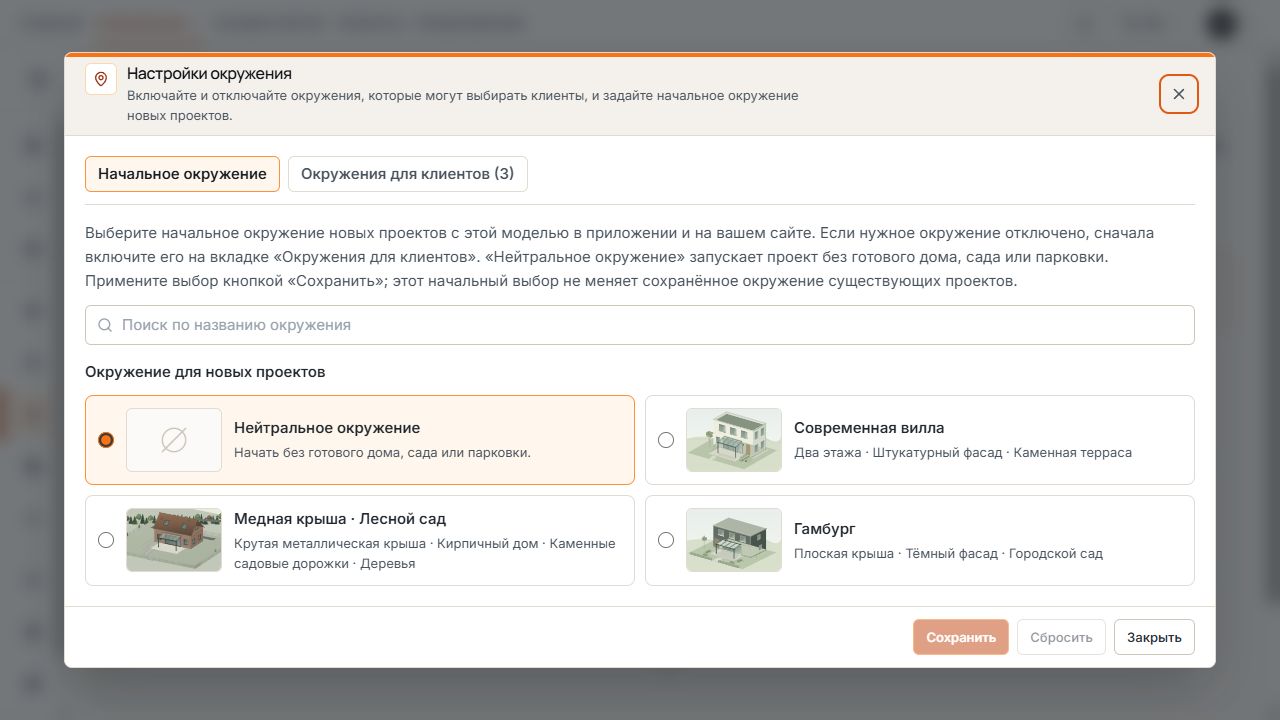
Task: Click the Современная вилла house thumbnail
Action: 734,440
